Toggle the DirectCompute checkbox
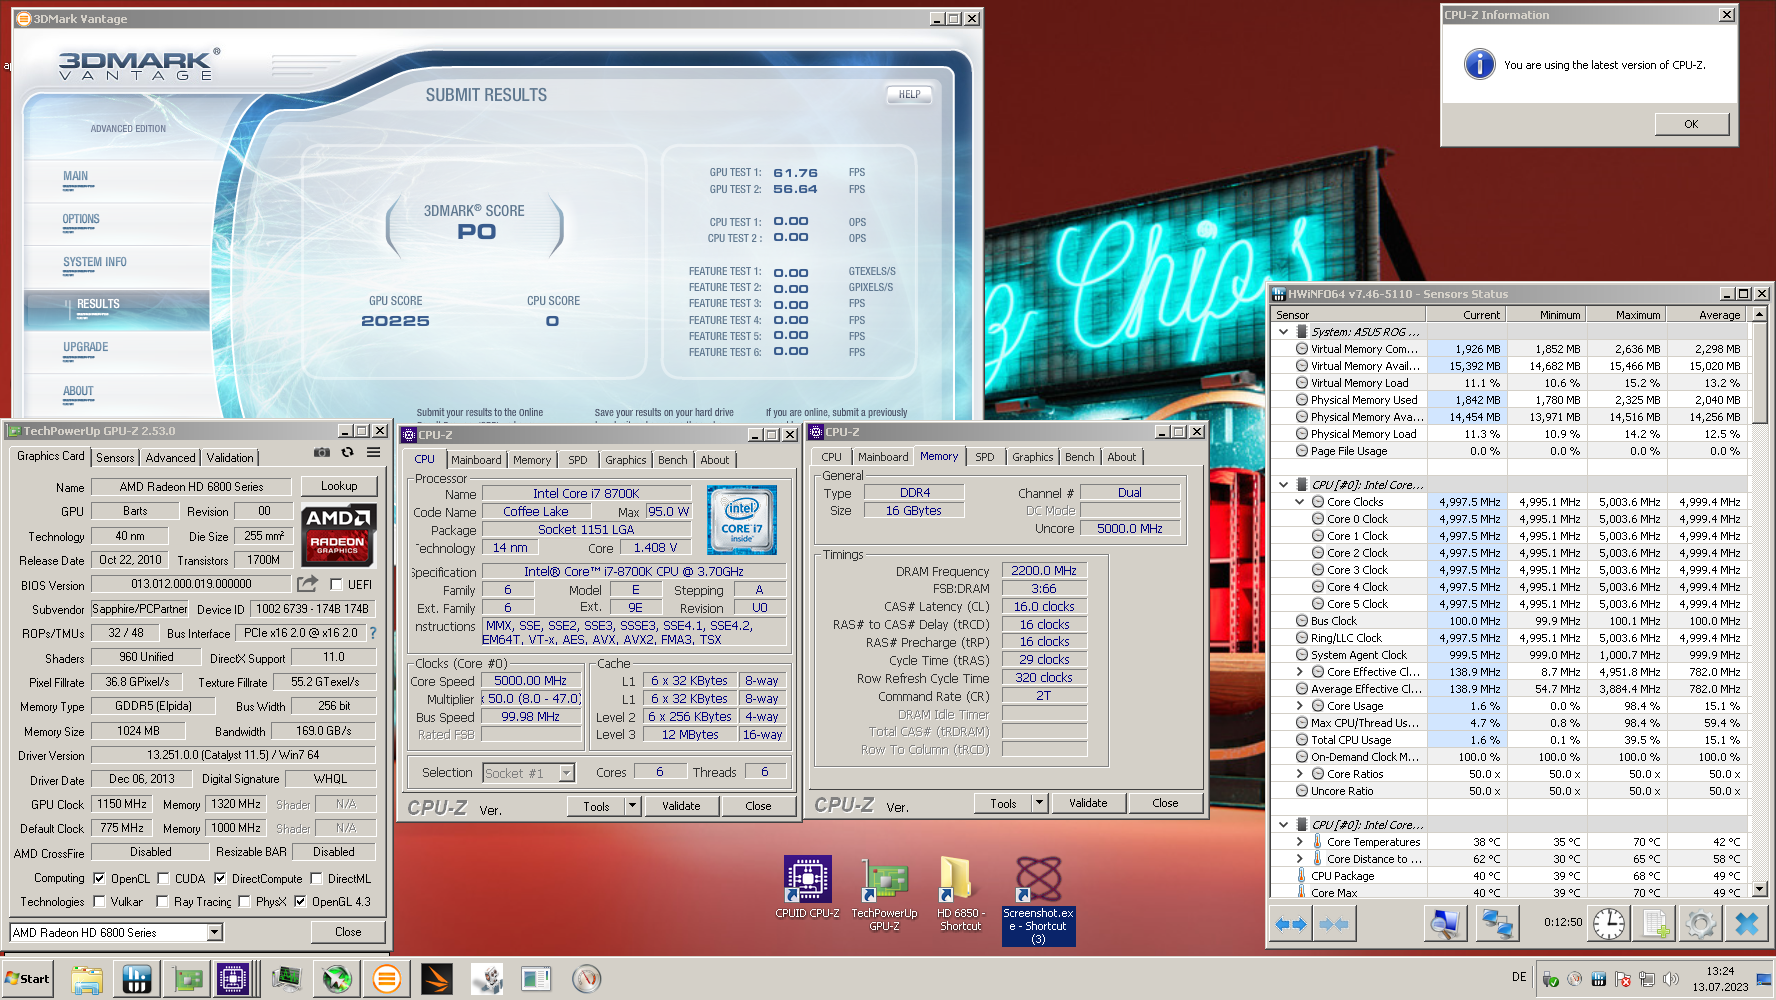Image resolution: width=1776 pixels, height=1000 pixels. pyautogui.click(x=220, y=879)
